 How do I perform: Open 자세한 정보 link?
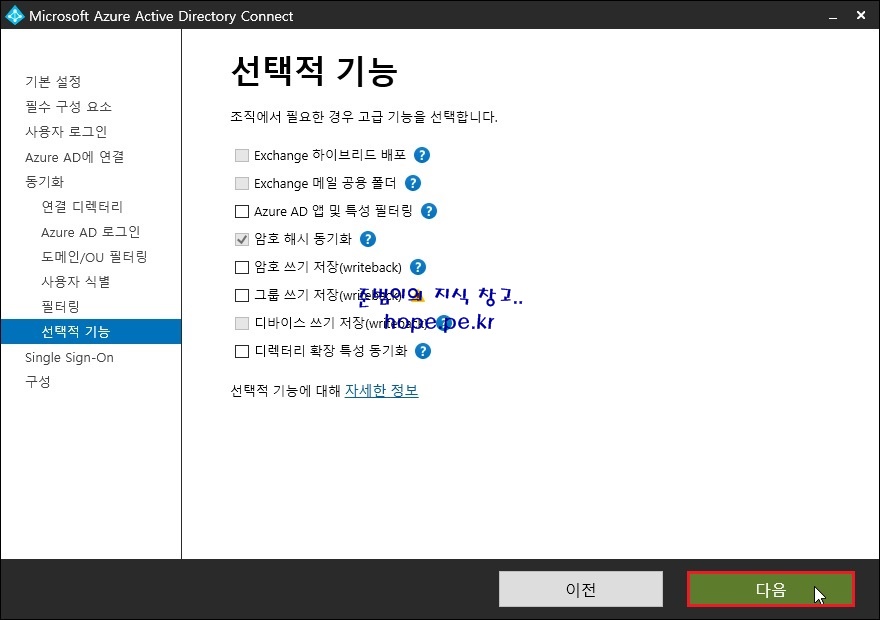381,391
